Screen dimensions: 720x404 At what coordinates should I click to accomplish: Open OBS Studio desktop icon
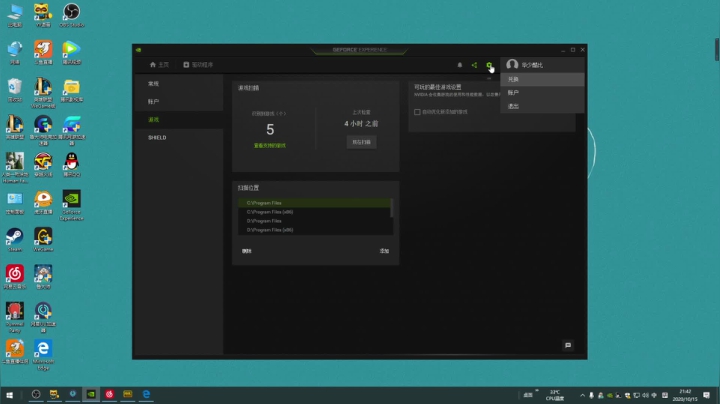coord(72,15)
